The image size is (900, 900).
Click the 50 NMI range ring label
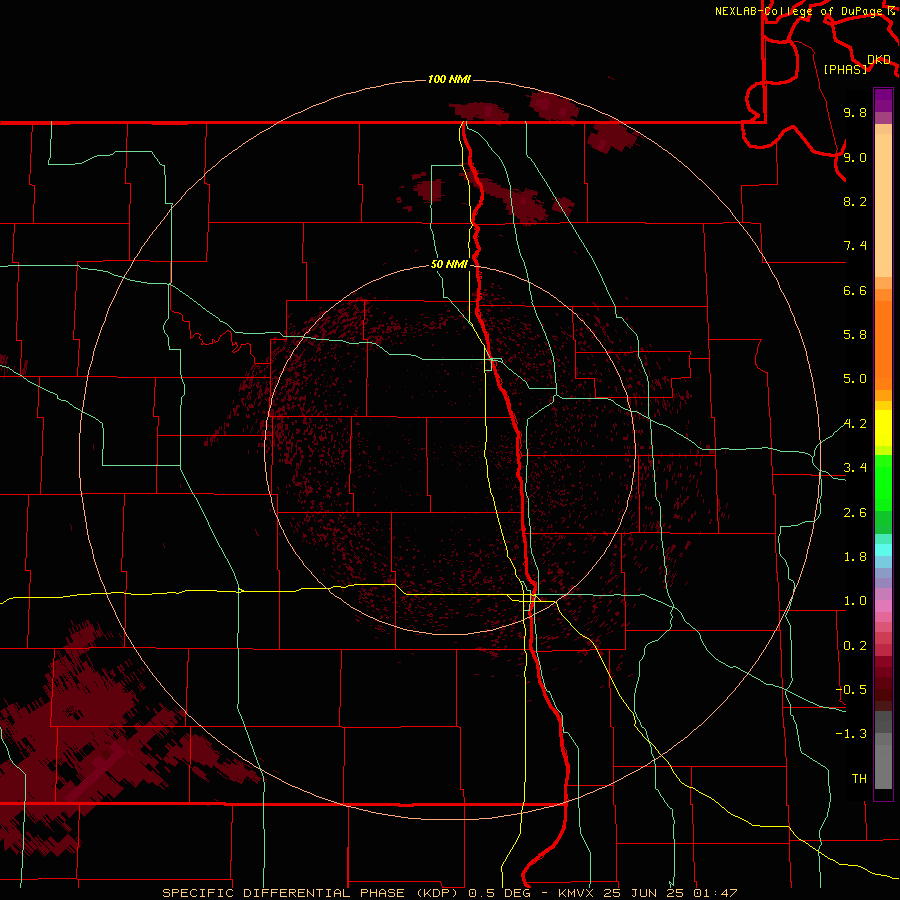tap(449, 264)
